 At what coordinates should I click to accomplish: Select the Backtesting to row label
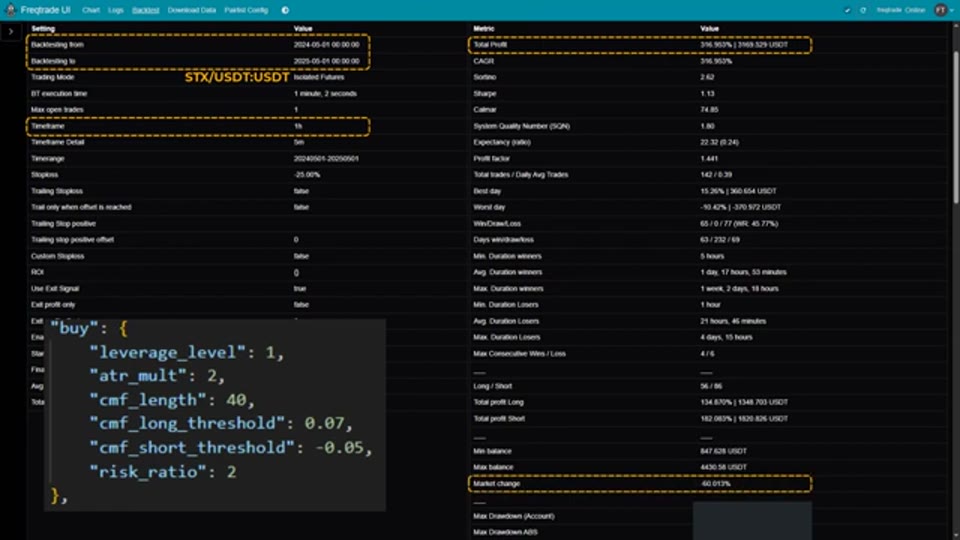[53, 61]
